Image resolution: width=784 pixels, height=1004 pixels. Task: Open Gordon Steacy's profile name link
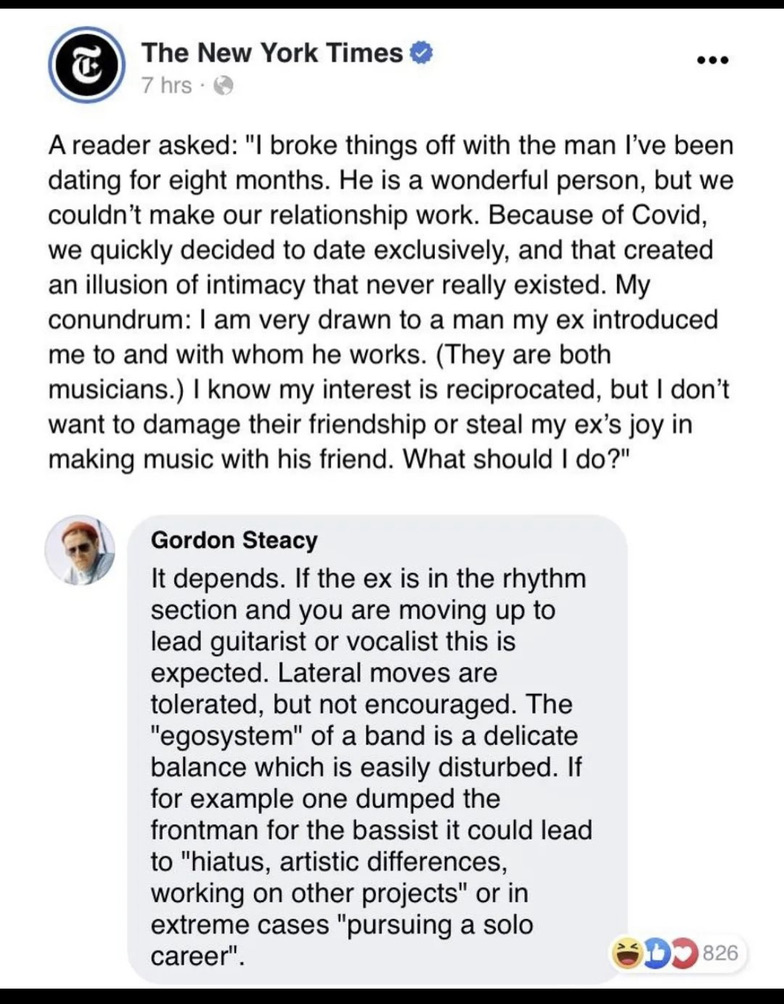[x=233, y=541]
